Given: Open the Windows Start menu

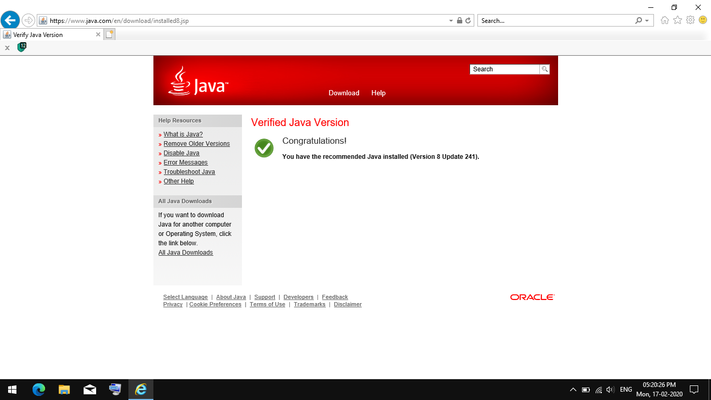Looking at the screenshot, I should (12, 390).
